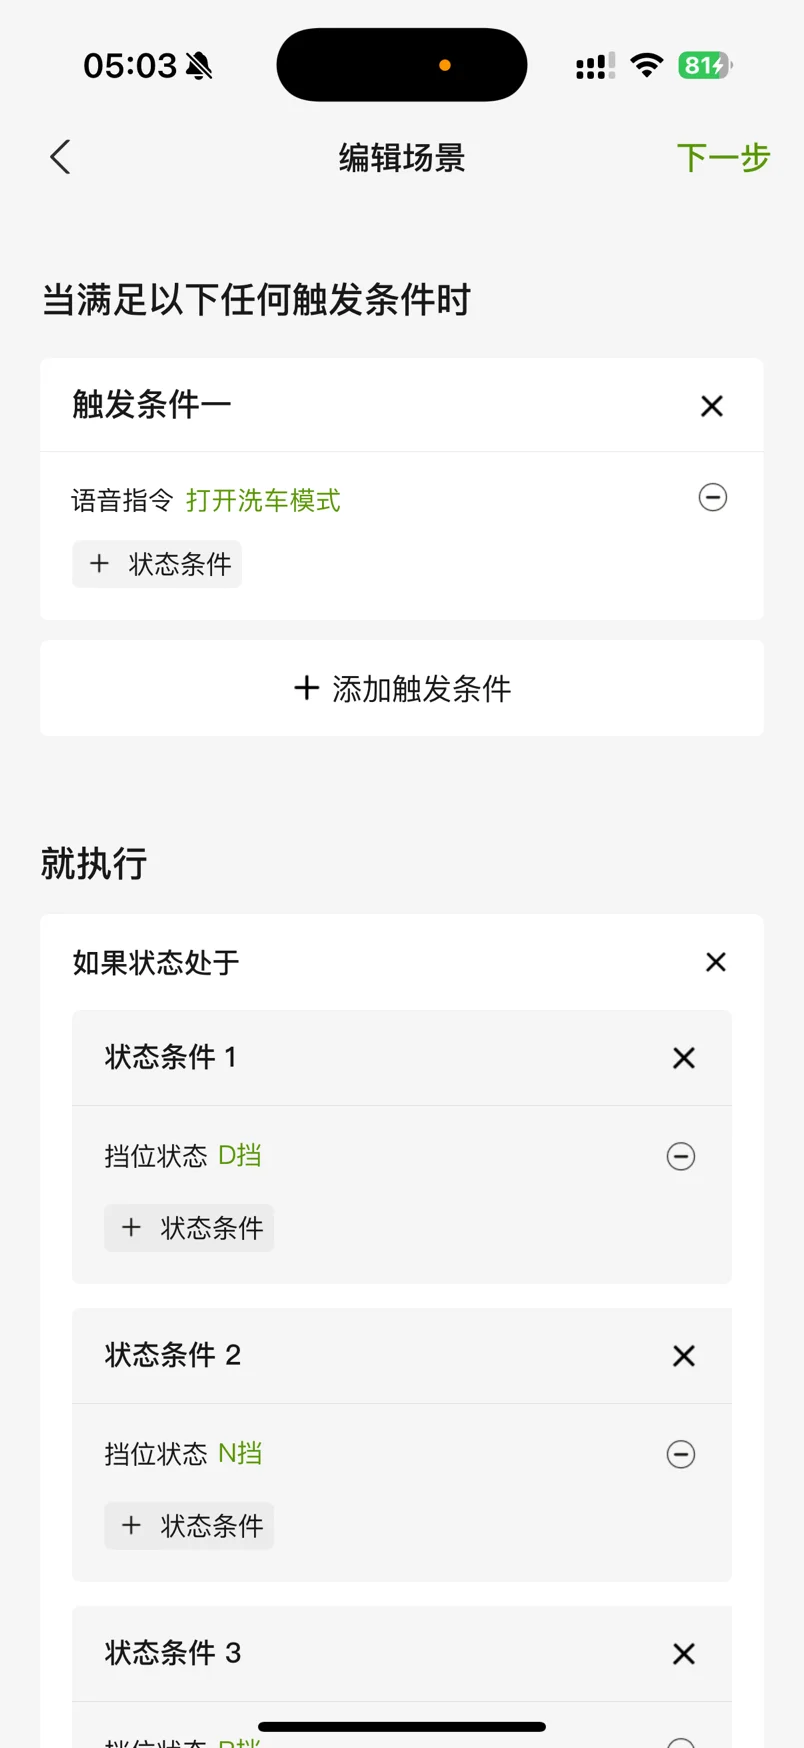804x1748 pixels.
Task: Go back using the left arrow icon
Action: coord(60,157)
